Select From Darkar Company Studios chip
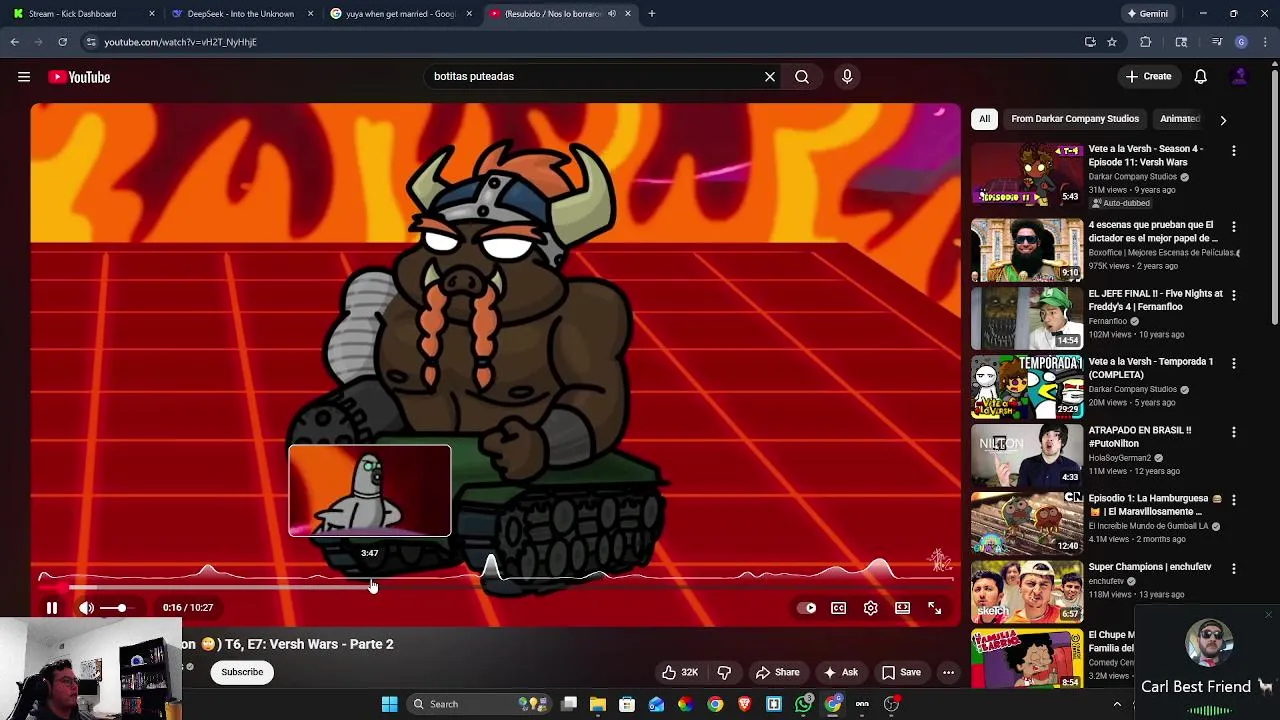Viewport: 1280px width, 720px height. point(1075,119)
